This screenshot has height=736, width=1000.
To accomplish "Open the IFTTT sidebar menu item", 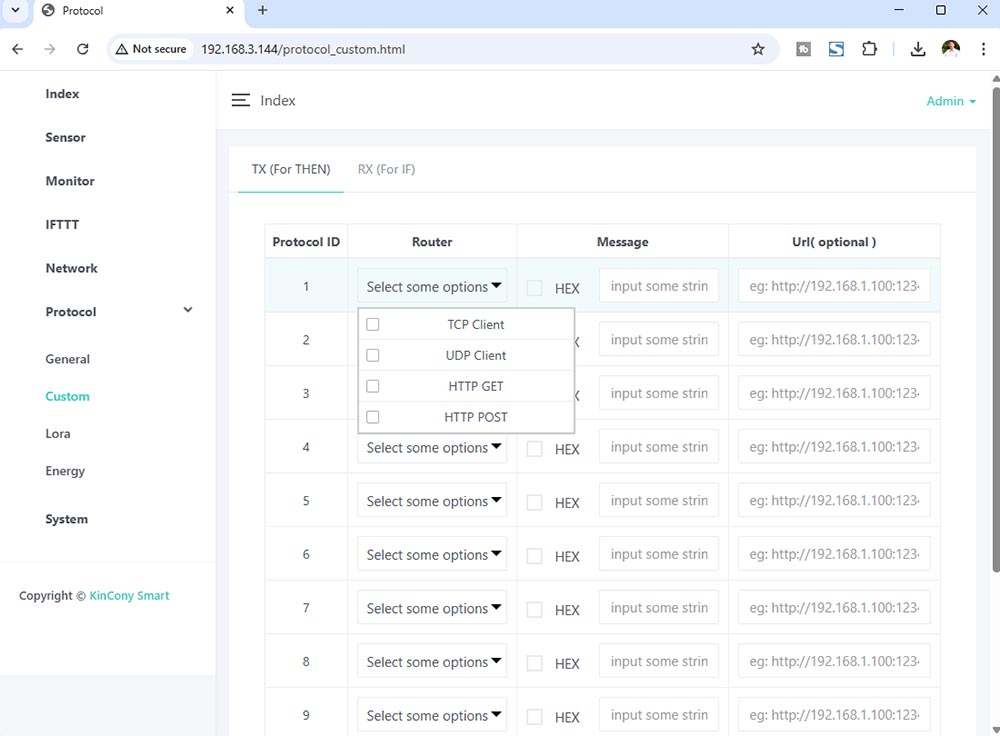I will [x=62, y=225].
